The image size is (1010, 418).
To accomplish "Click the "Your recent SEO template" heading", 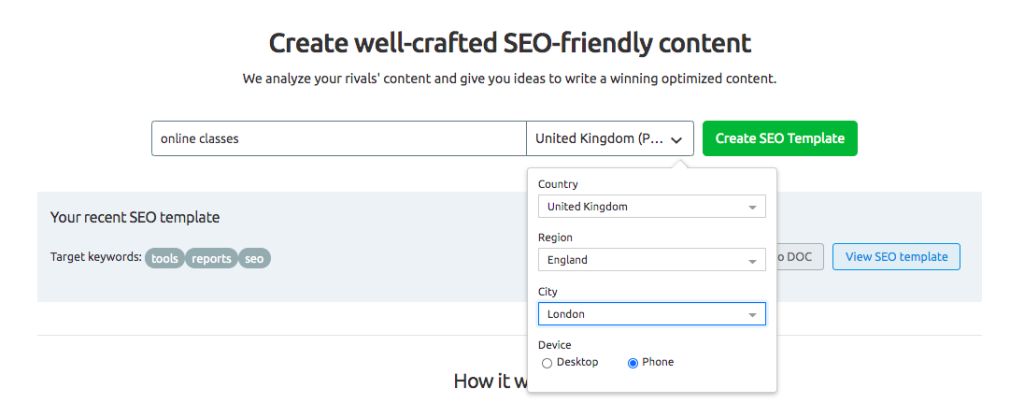I will tap(135, 217).
